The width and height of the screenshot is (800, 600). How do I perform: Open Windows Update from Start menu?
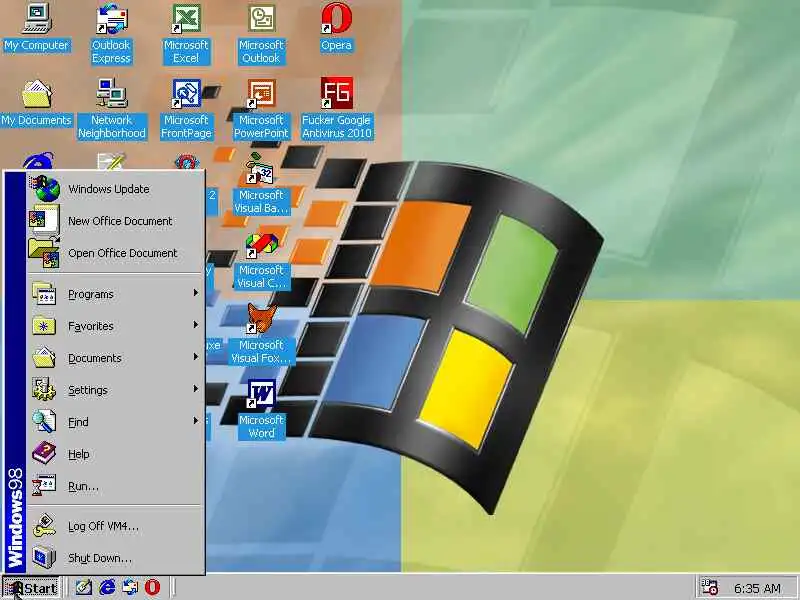[x=116, y=189]
